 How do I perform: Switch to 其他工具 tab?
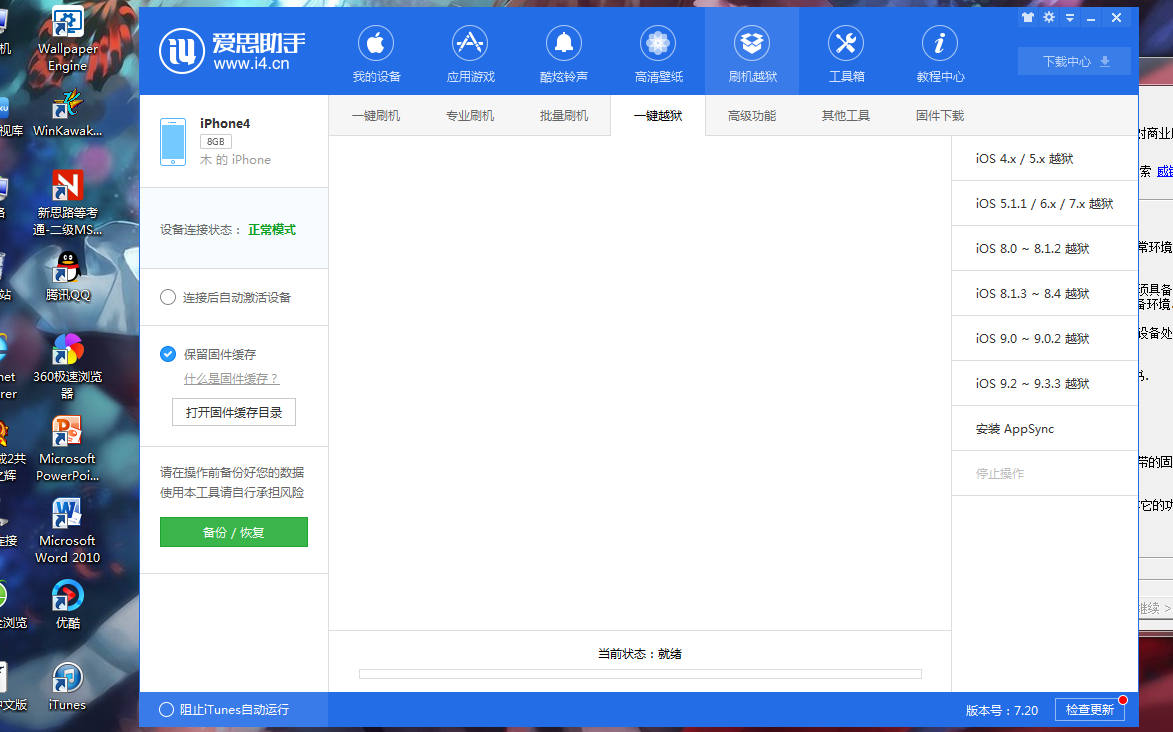pyautogui.click(x=845, y=116)
